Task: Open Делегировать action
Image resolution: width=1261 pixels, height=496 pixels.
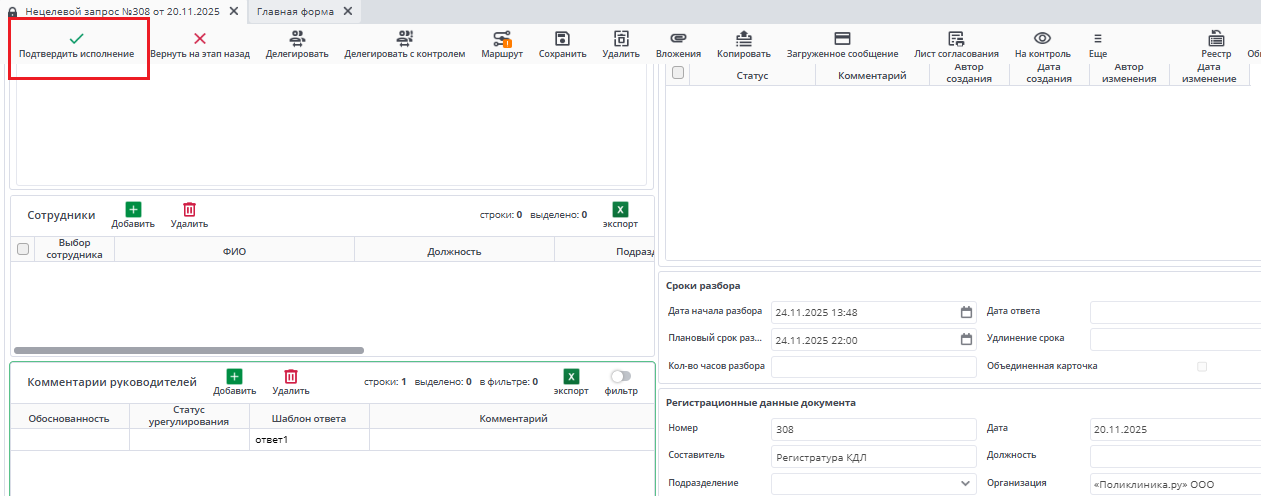Action: (297, 45)
